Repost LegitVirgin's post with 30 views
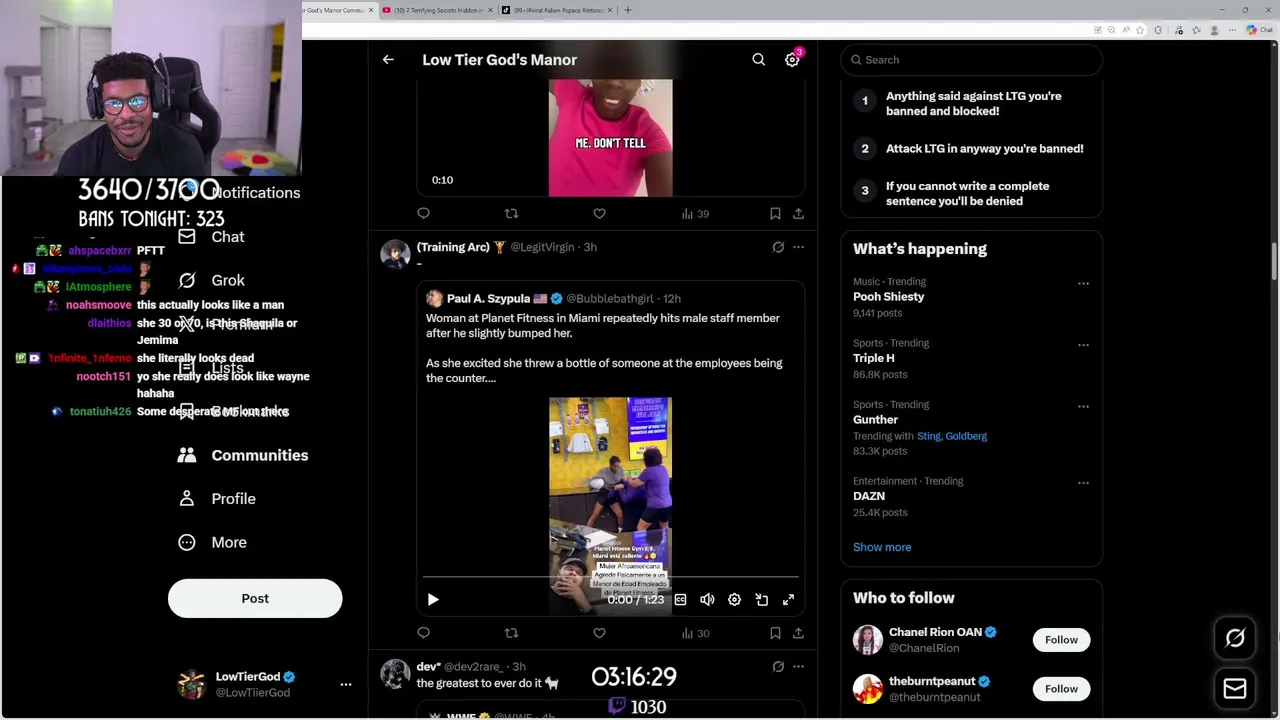1280x720 pixels. [x=511, y=633]
